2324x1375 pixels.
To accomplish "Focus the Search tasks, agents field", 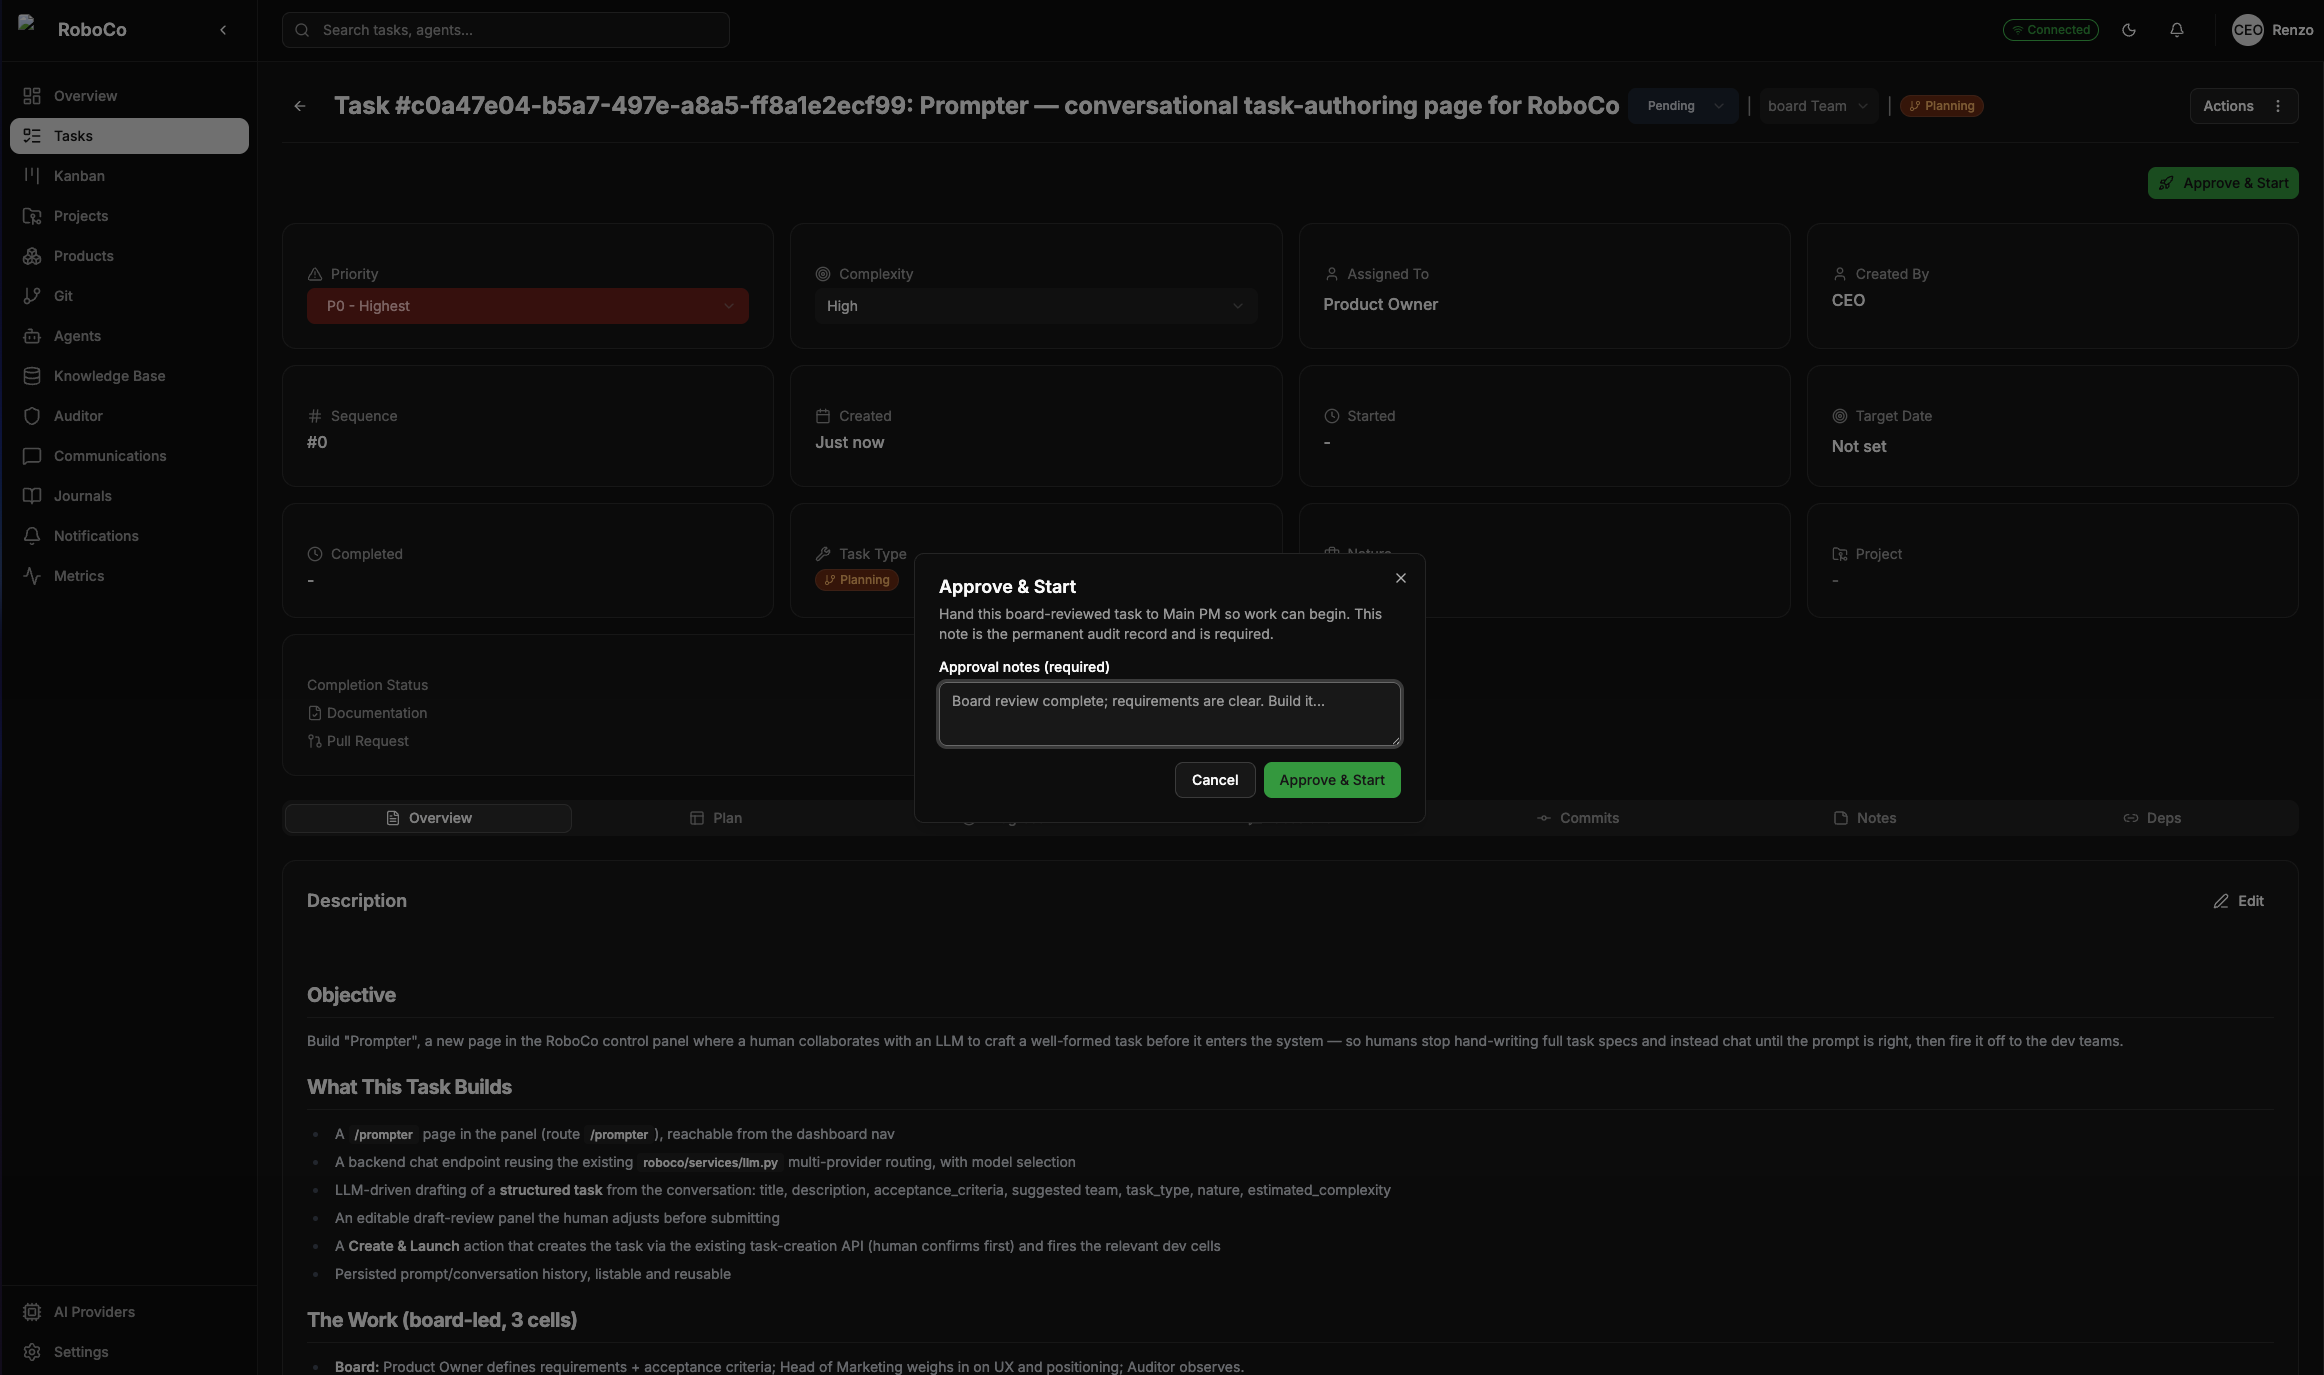I will pyautogui.click(x=506, y=30).
